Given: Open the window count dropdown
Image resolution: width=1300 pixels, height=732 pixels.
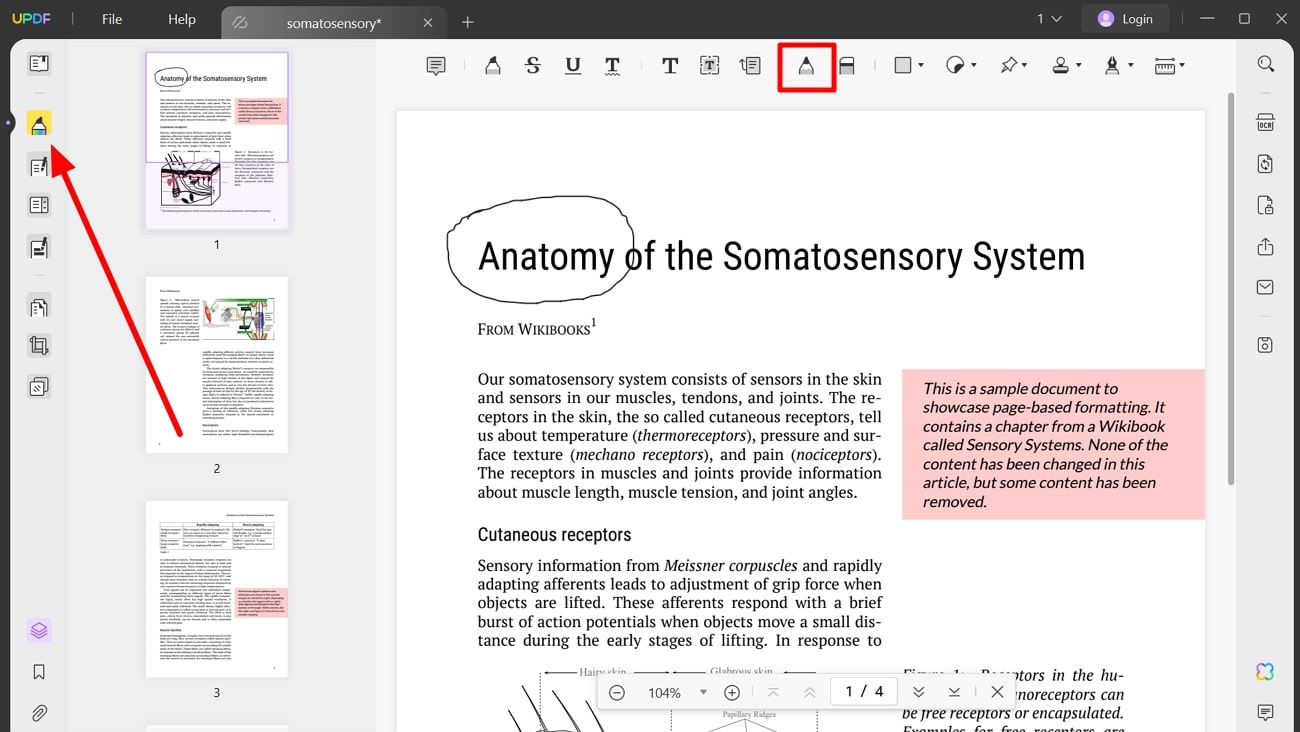Looking at the screenshot, I should [x=1049, y=19].
